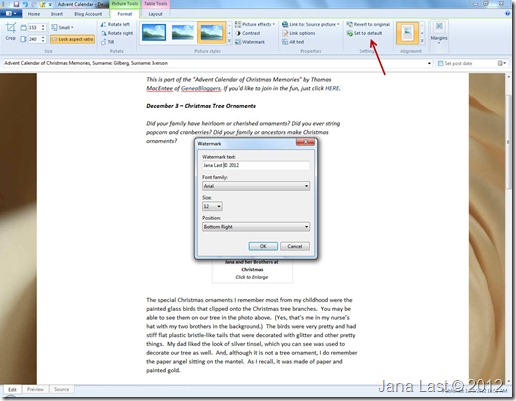Open the Font family Arial dropdown
Viewport: 516px width, 401px height.
256,186
